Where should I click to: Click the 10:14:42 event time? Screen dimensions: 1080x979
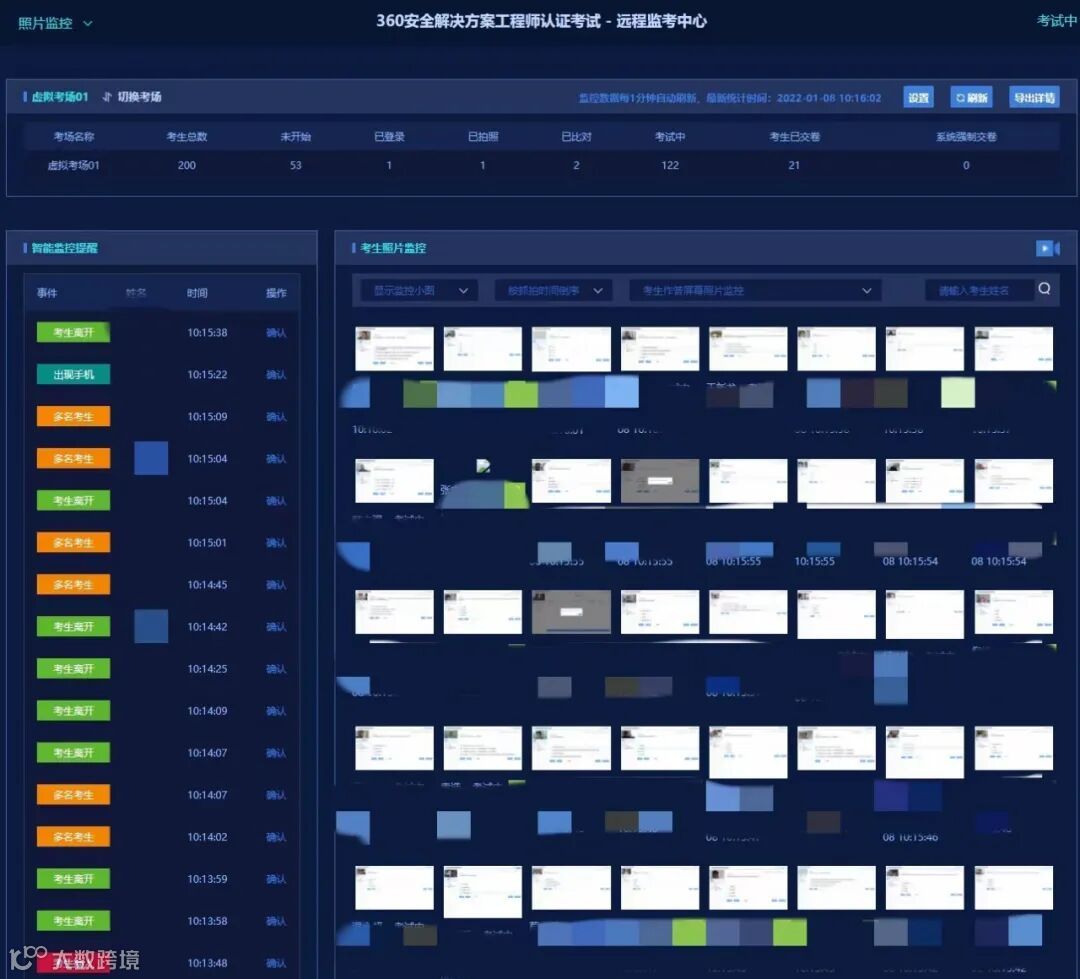pyautogui.click(x=207, y=627)
